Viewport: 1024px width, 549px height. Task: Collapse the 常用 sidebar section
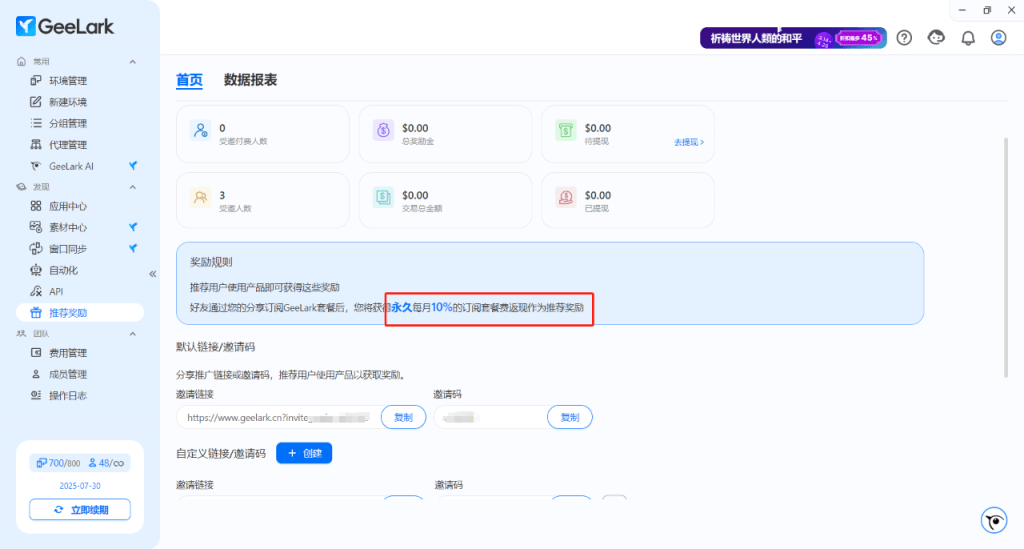click(133, 61)
